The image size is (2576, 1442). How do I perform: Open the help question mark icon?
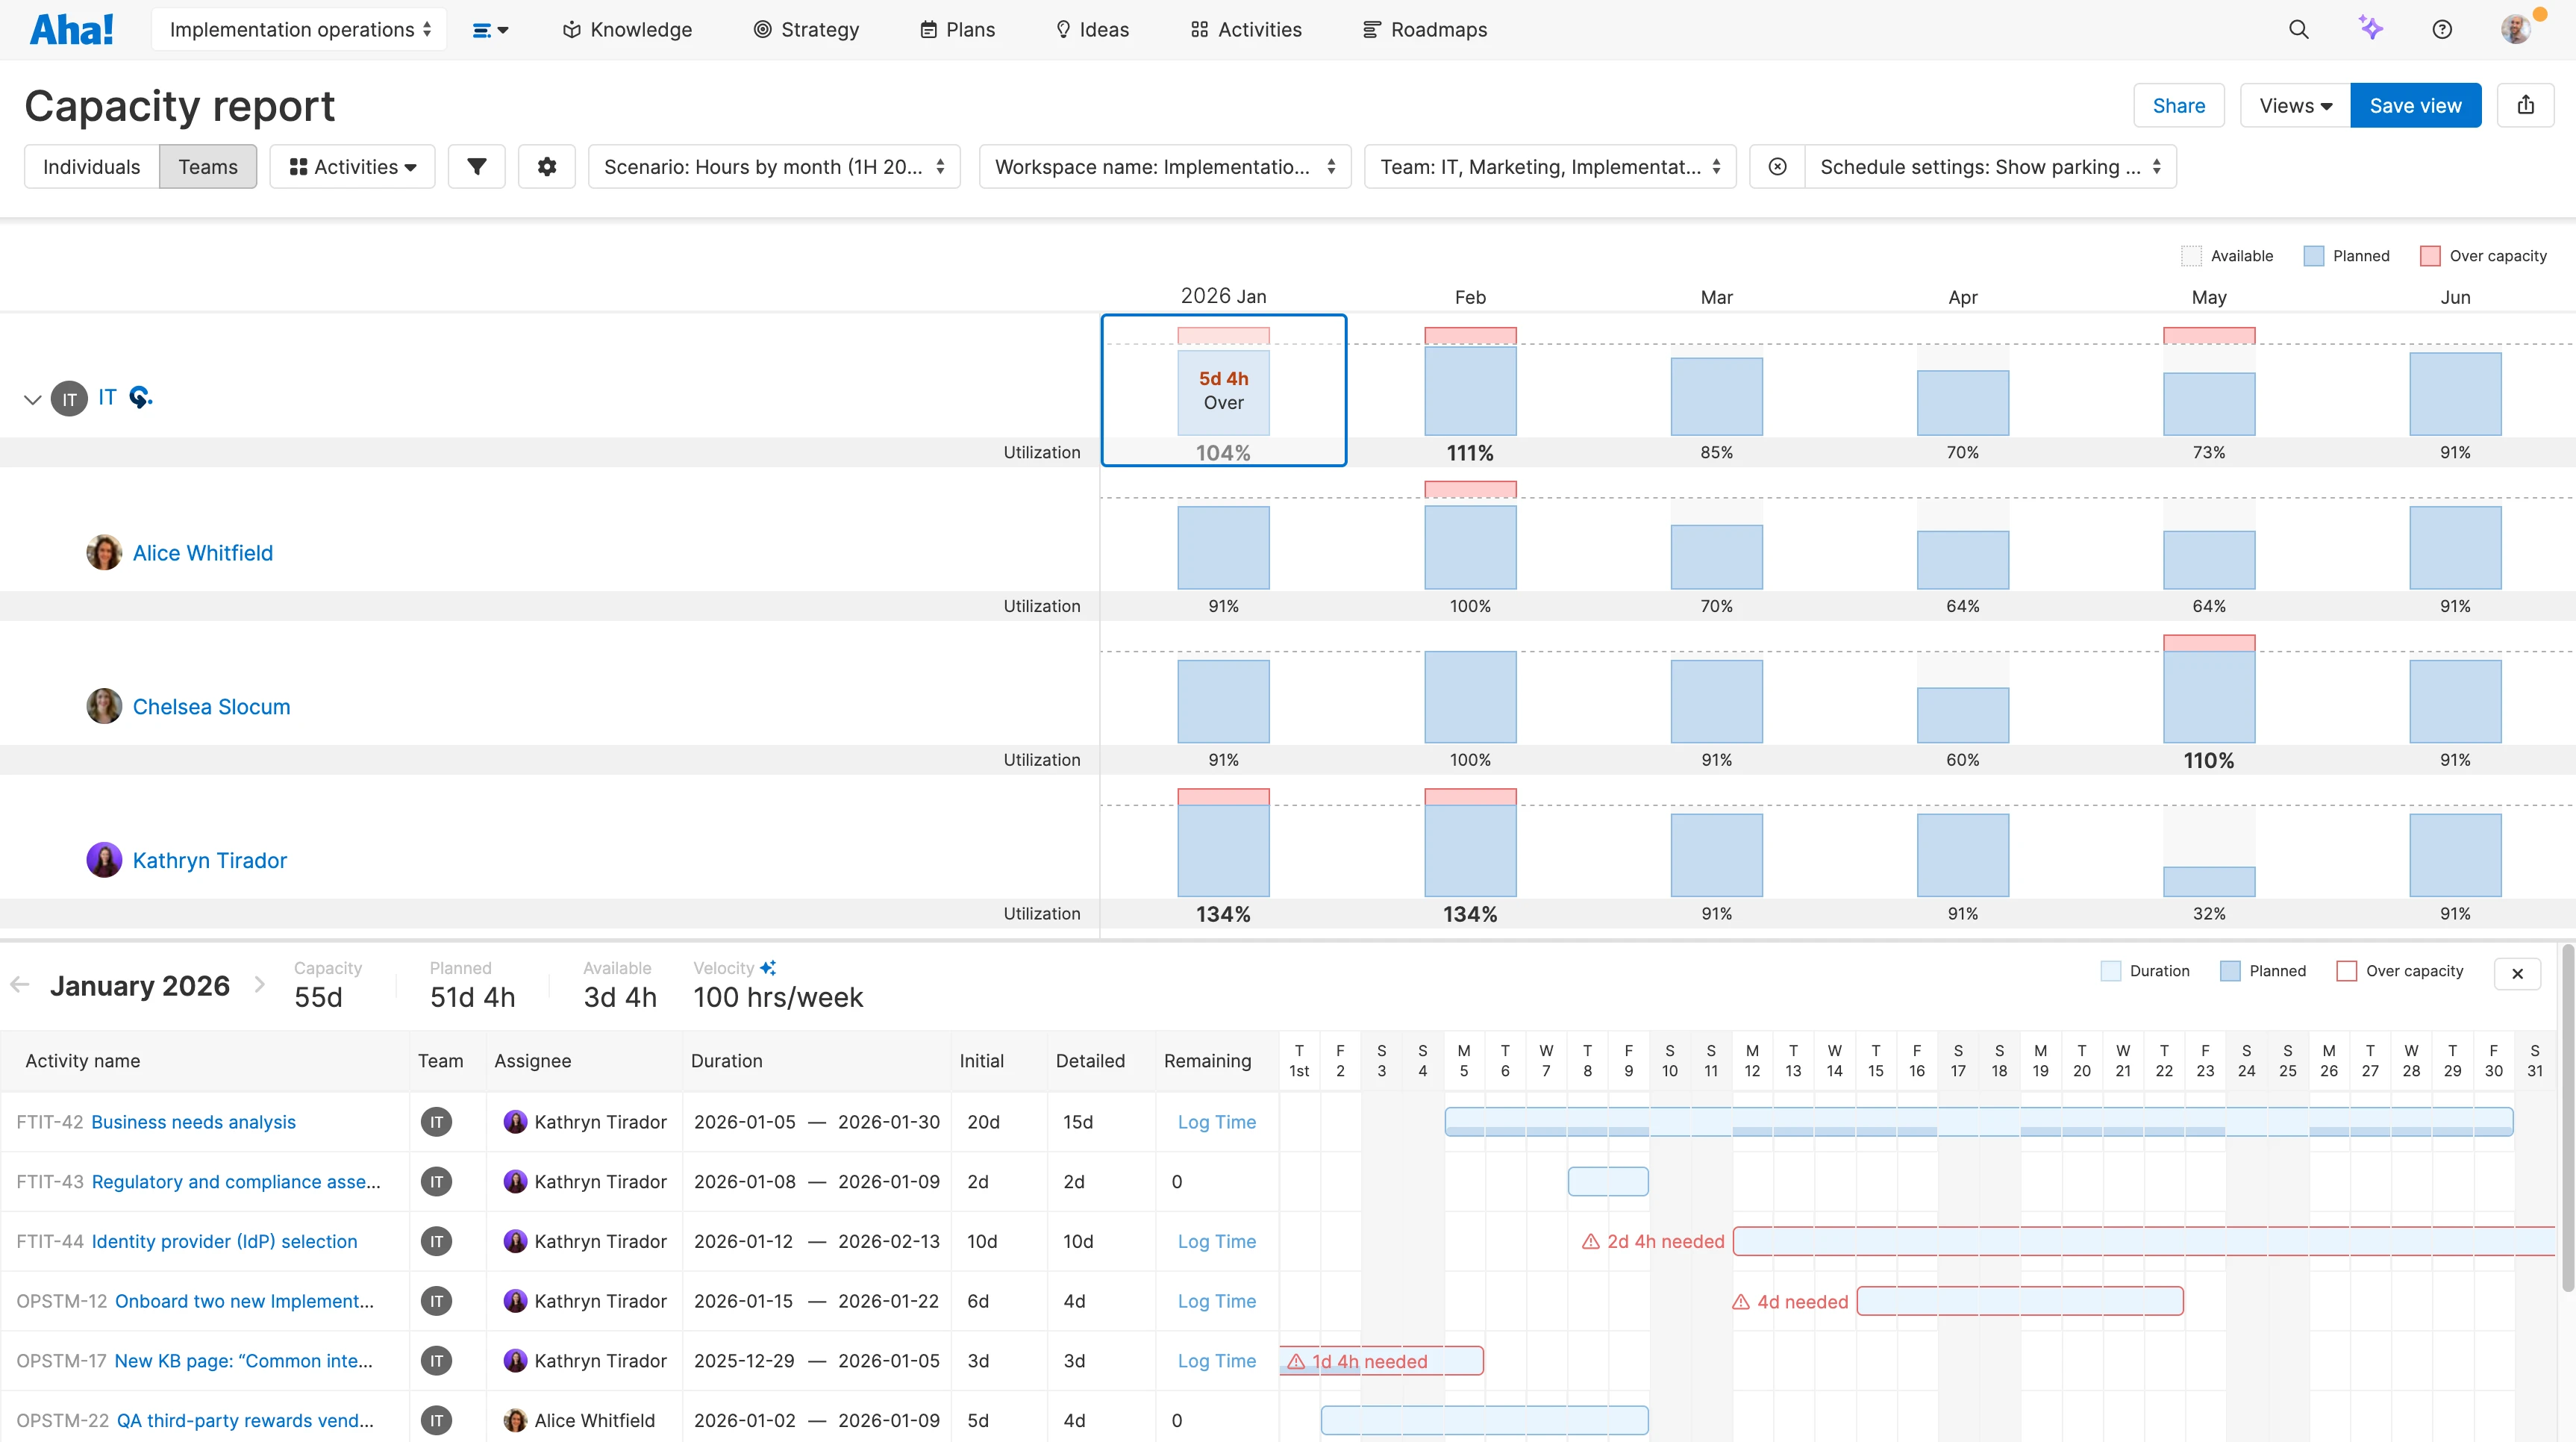[2442, 30]
